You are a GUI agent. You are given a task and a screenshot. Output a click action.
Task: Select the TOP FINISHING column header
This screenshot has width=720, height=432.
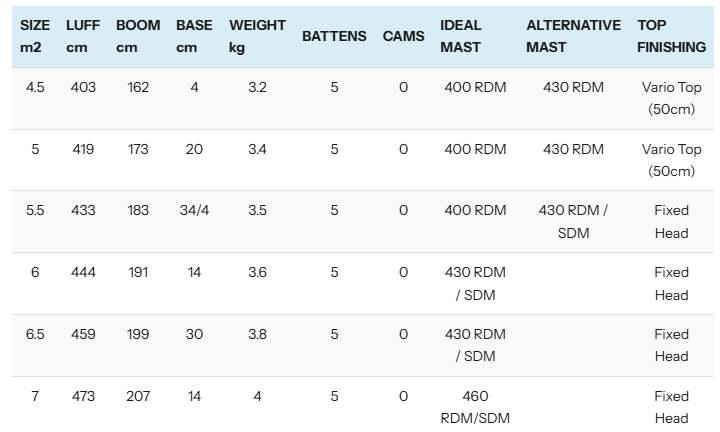(671, 36)
